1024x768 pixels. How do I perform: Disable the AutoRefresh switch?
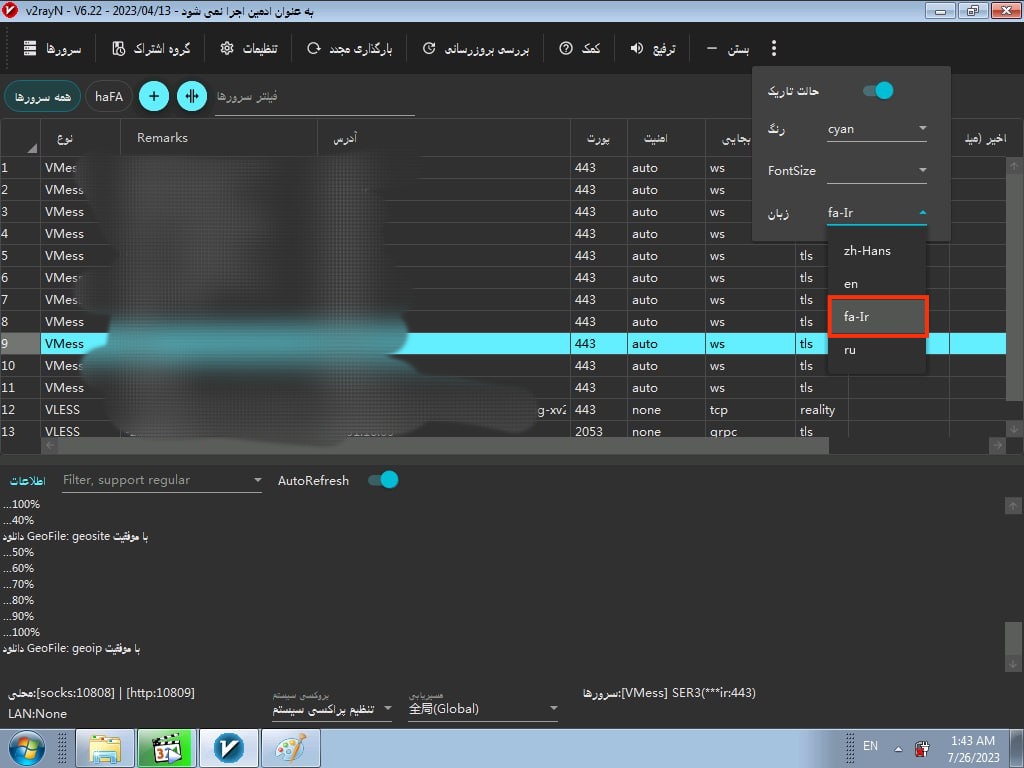click(x=383, y=480)
